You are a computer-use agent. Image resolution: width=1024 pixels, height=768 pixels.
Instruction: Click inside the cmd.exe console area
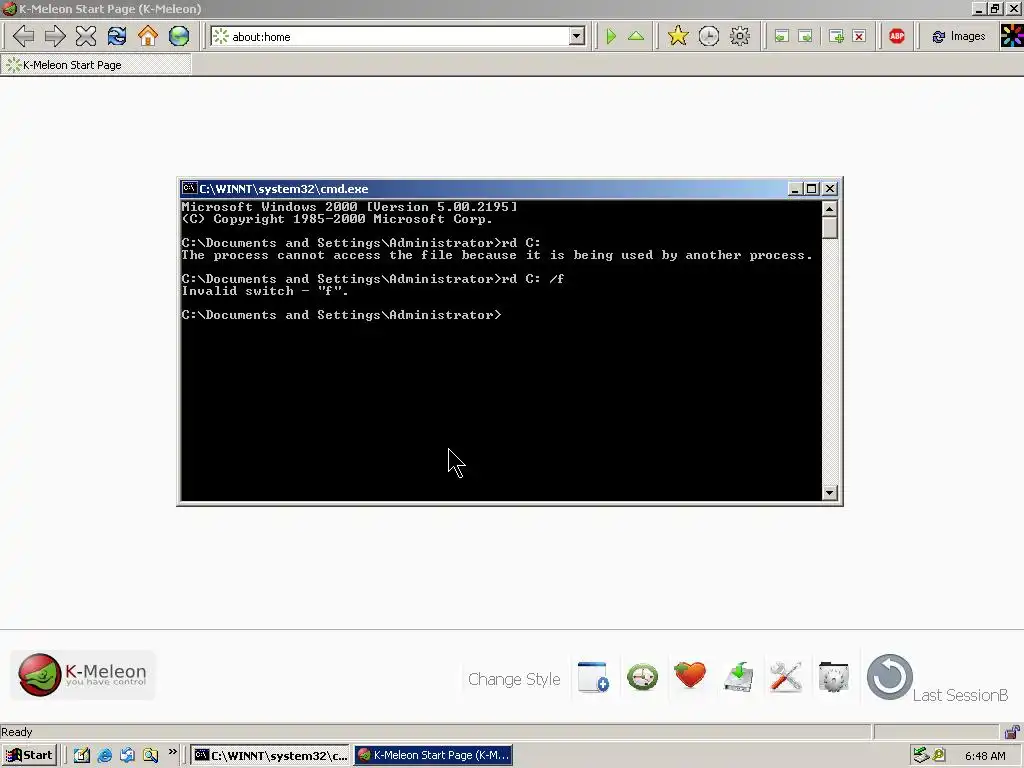pyautogui.click(x=500, y=350)
